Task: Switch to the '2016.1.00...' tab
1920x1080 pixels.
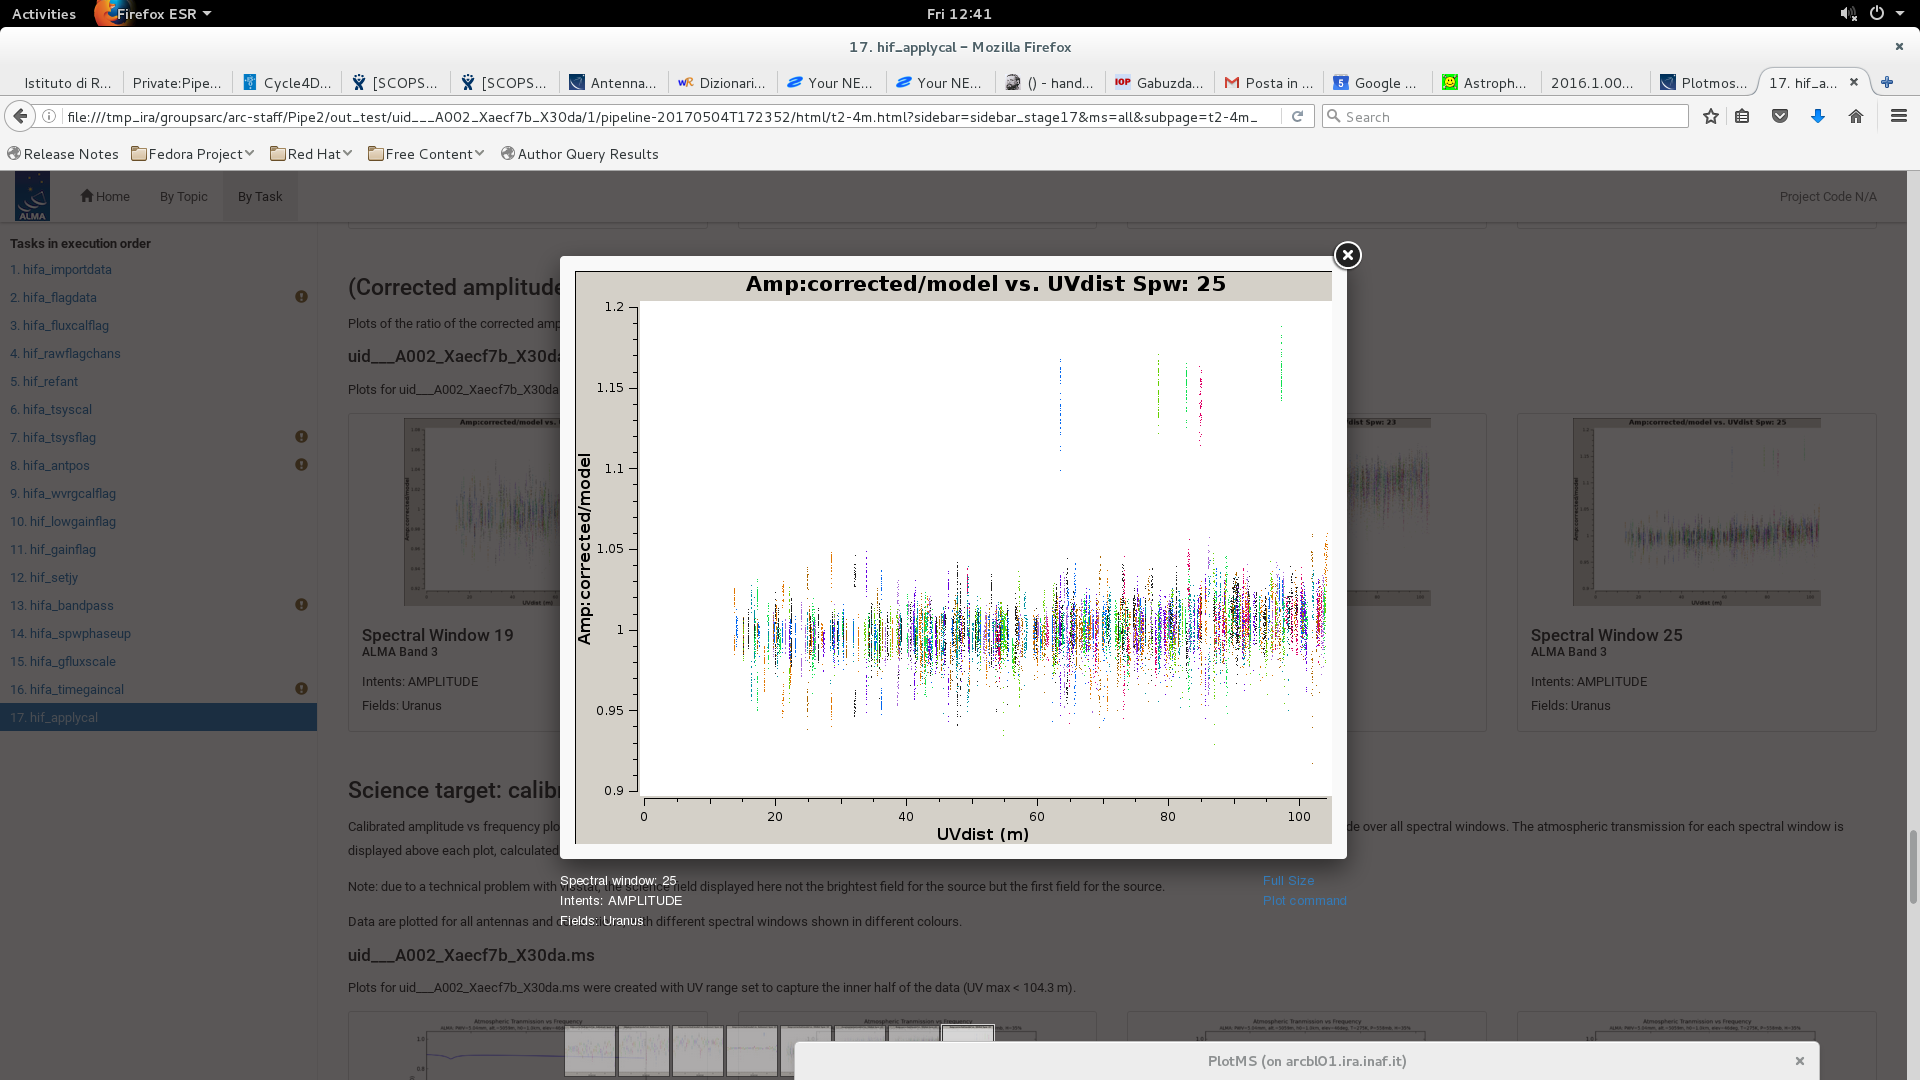Action: point(1594,82)
